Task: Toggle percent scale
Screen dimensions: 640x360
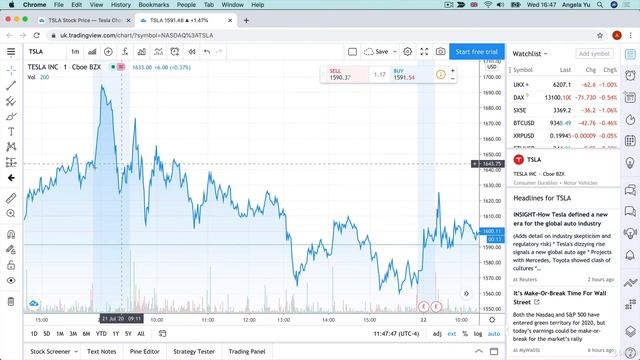Action: (465, 334)
